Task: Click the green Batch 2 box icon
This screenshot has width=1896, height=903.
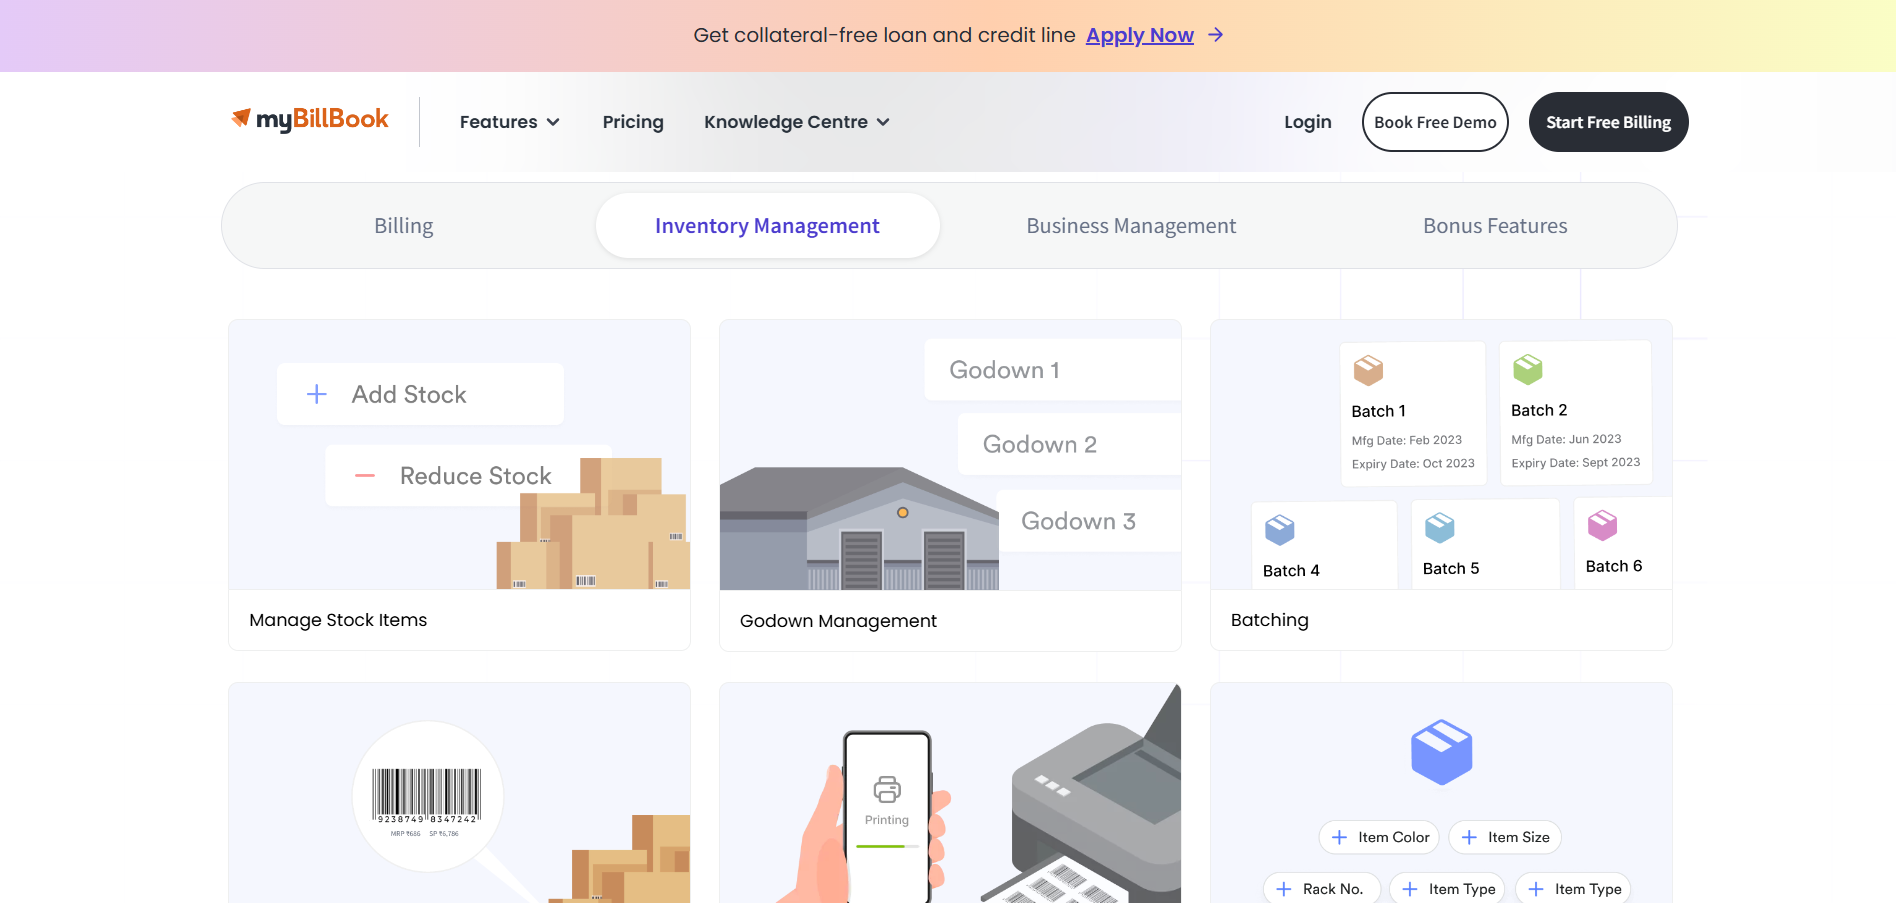Action: point(1527,369)
